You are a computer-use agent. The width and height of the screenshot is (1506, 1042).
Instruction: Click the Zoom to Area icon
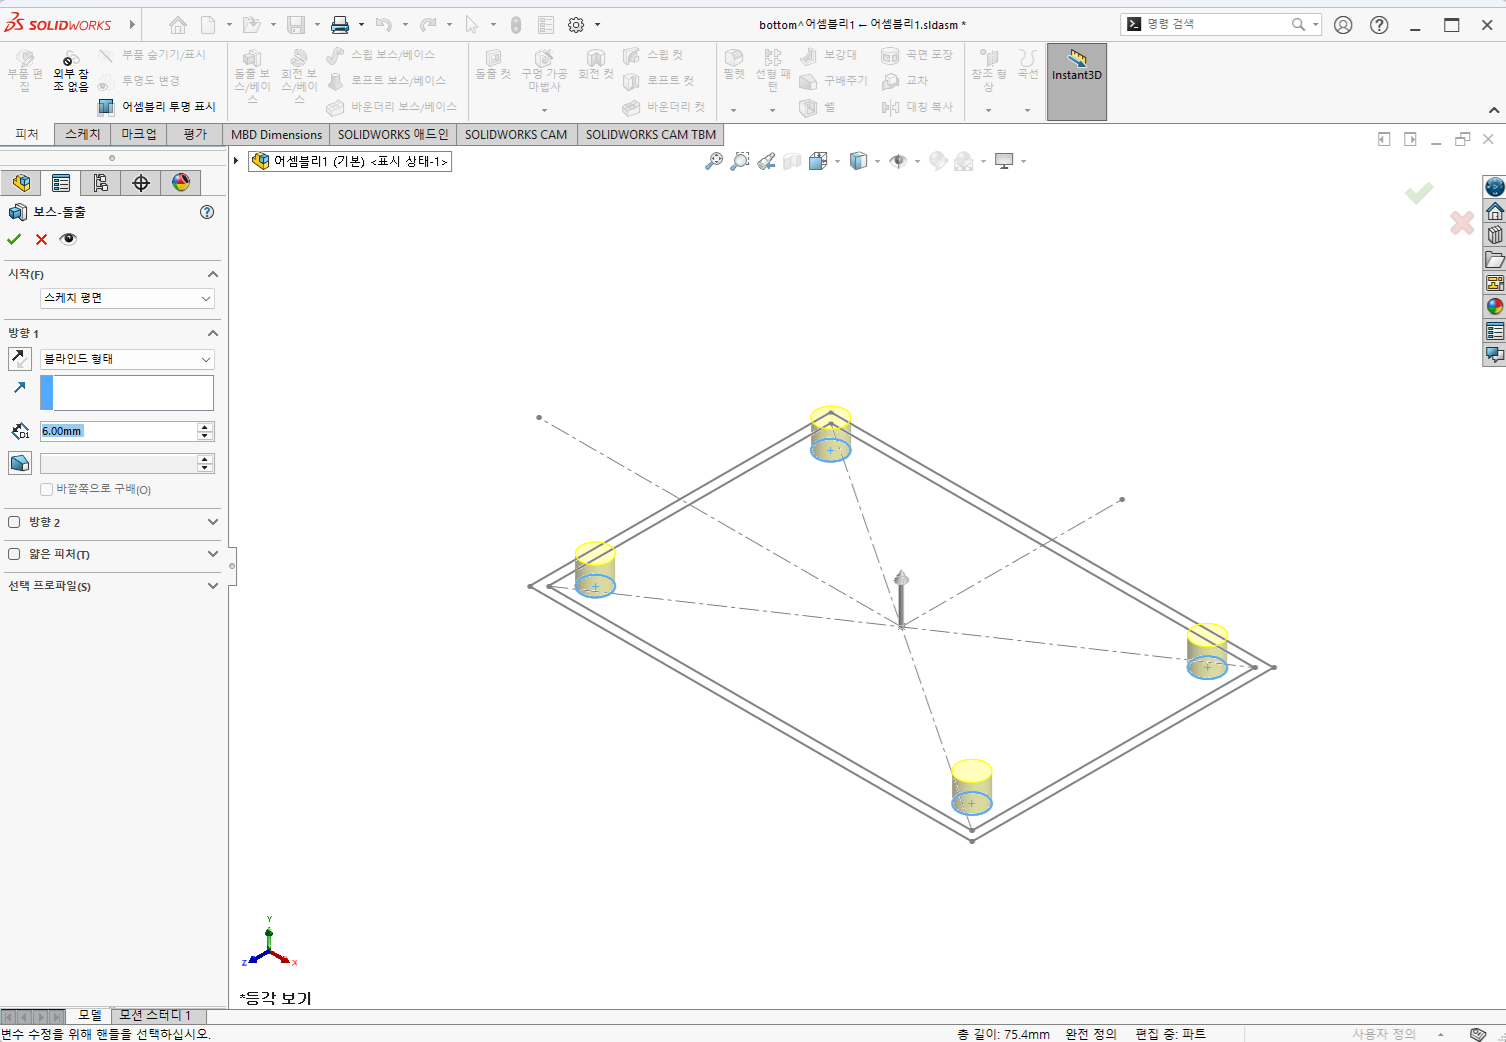[740, 161]
